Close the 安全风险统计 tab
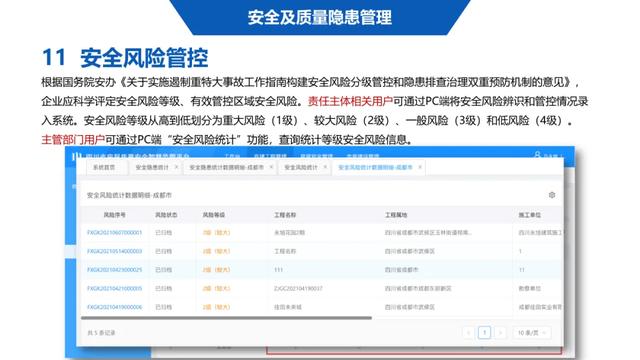 (x=325, y=167)
